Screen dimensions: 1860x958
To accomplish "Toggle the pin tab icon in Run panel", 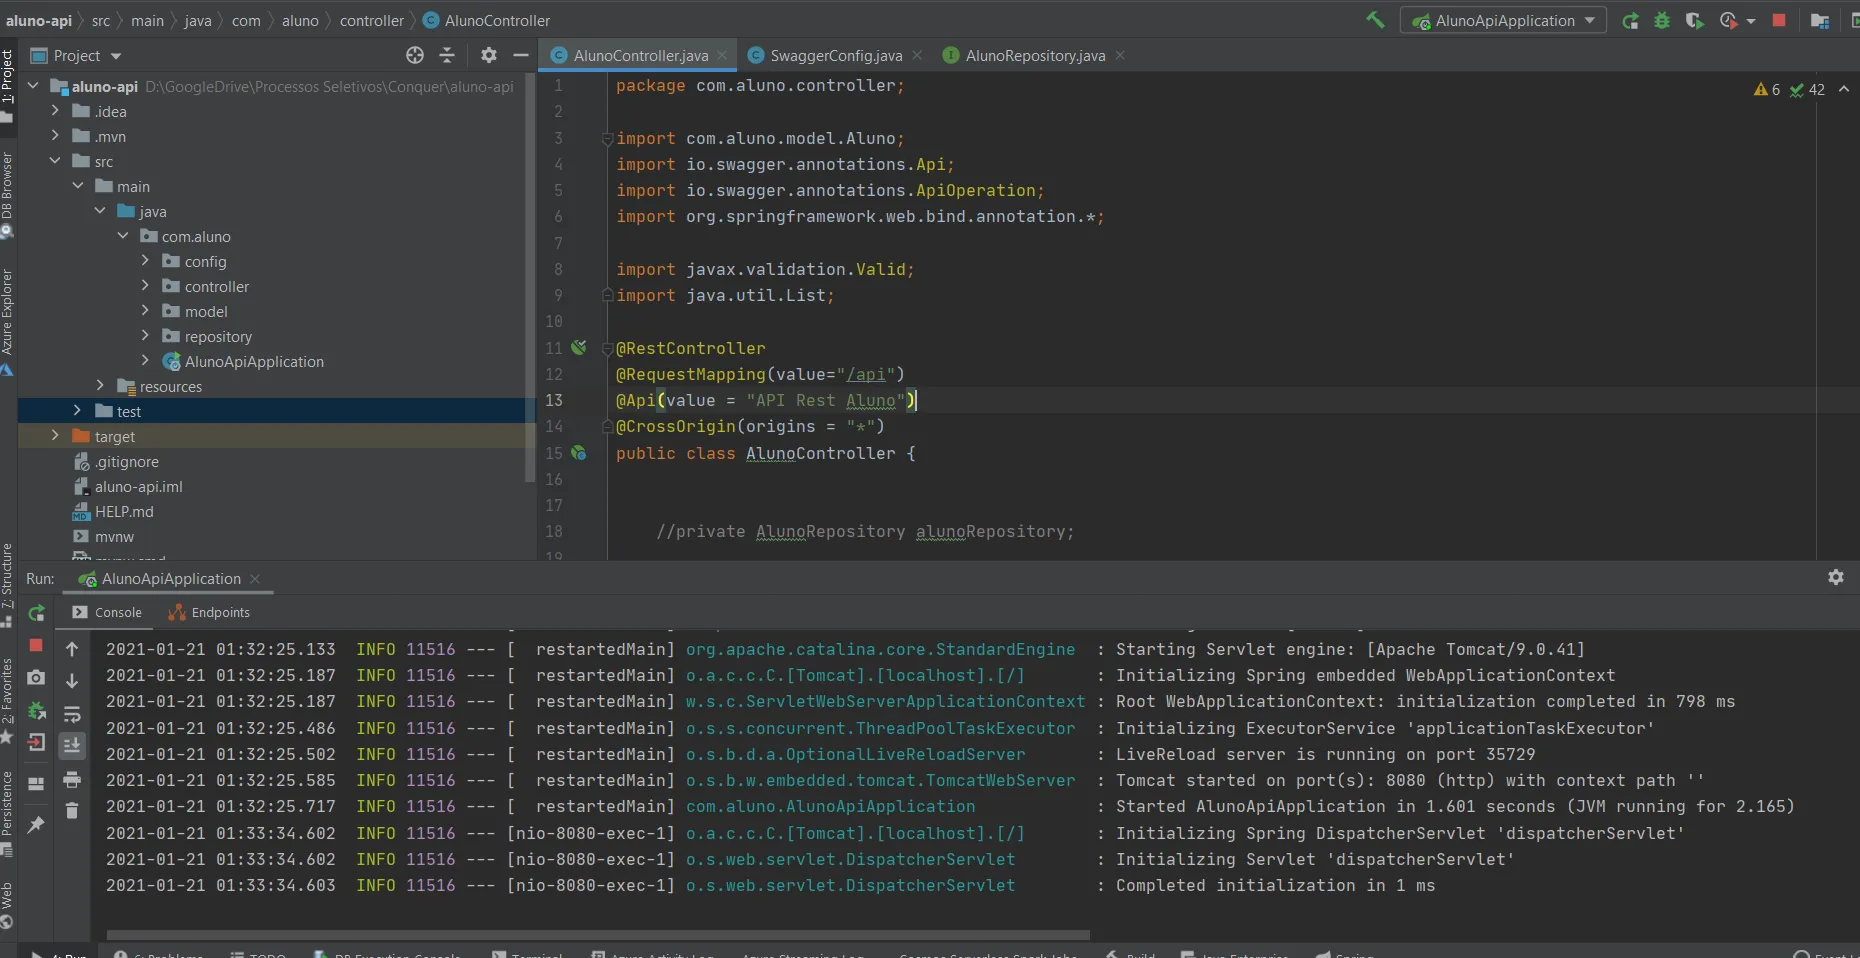I will [36, 825].
